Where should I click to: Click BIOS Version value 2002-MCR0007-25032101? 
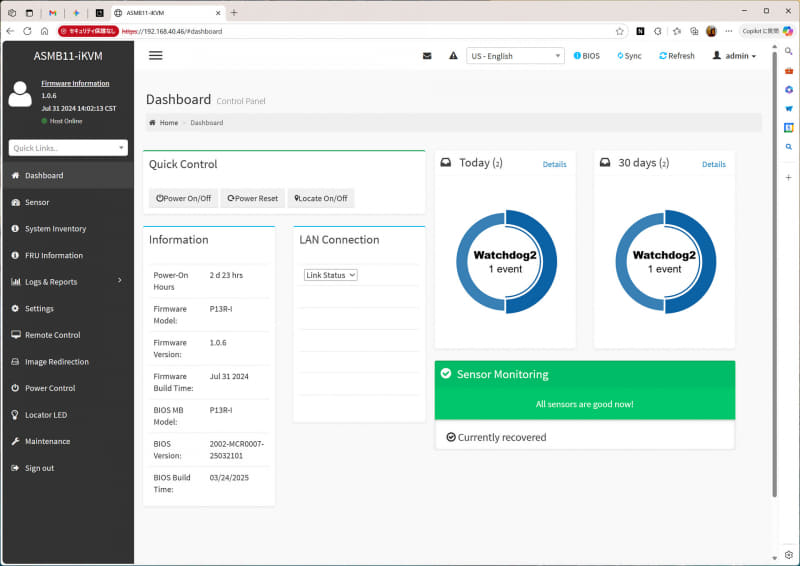coord(237,450)
